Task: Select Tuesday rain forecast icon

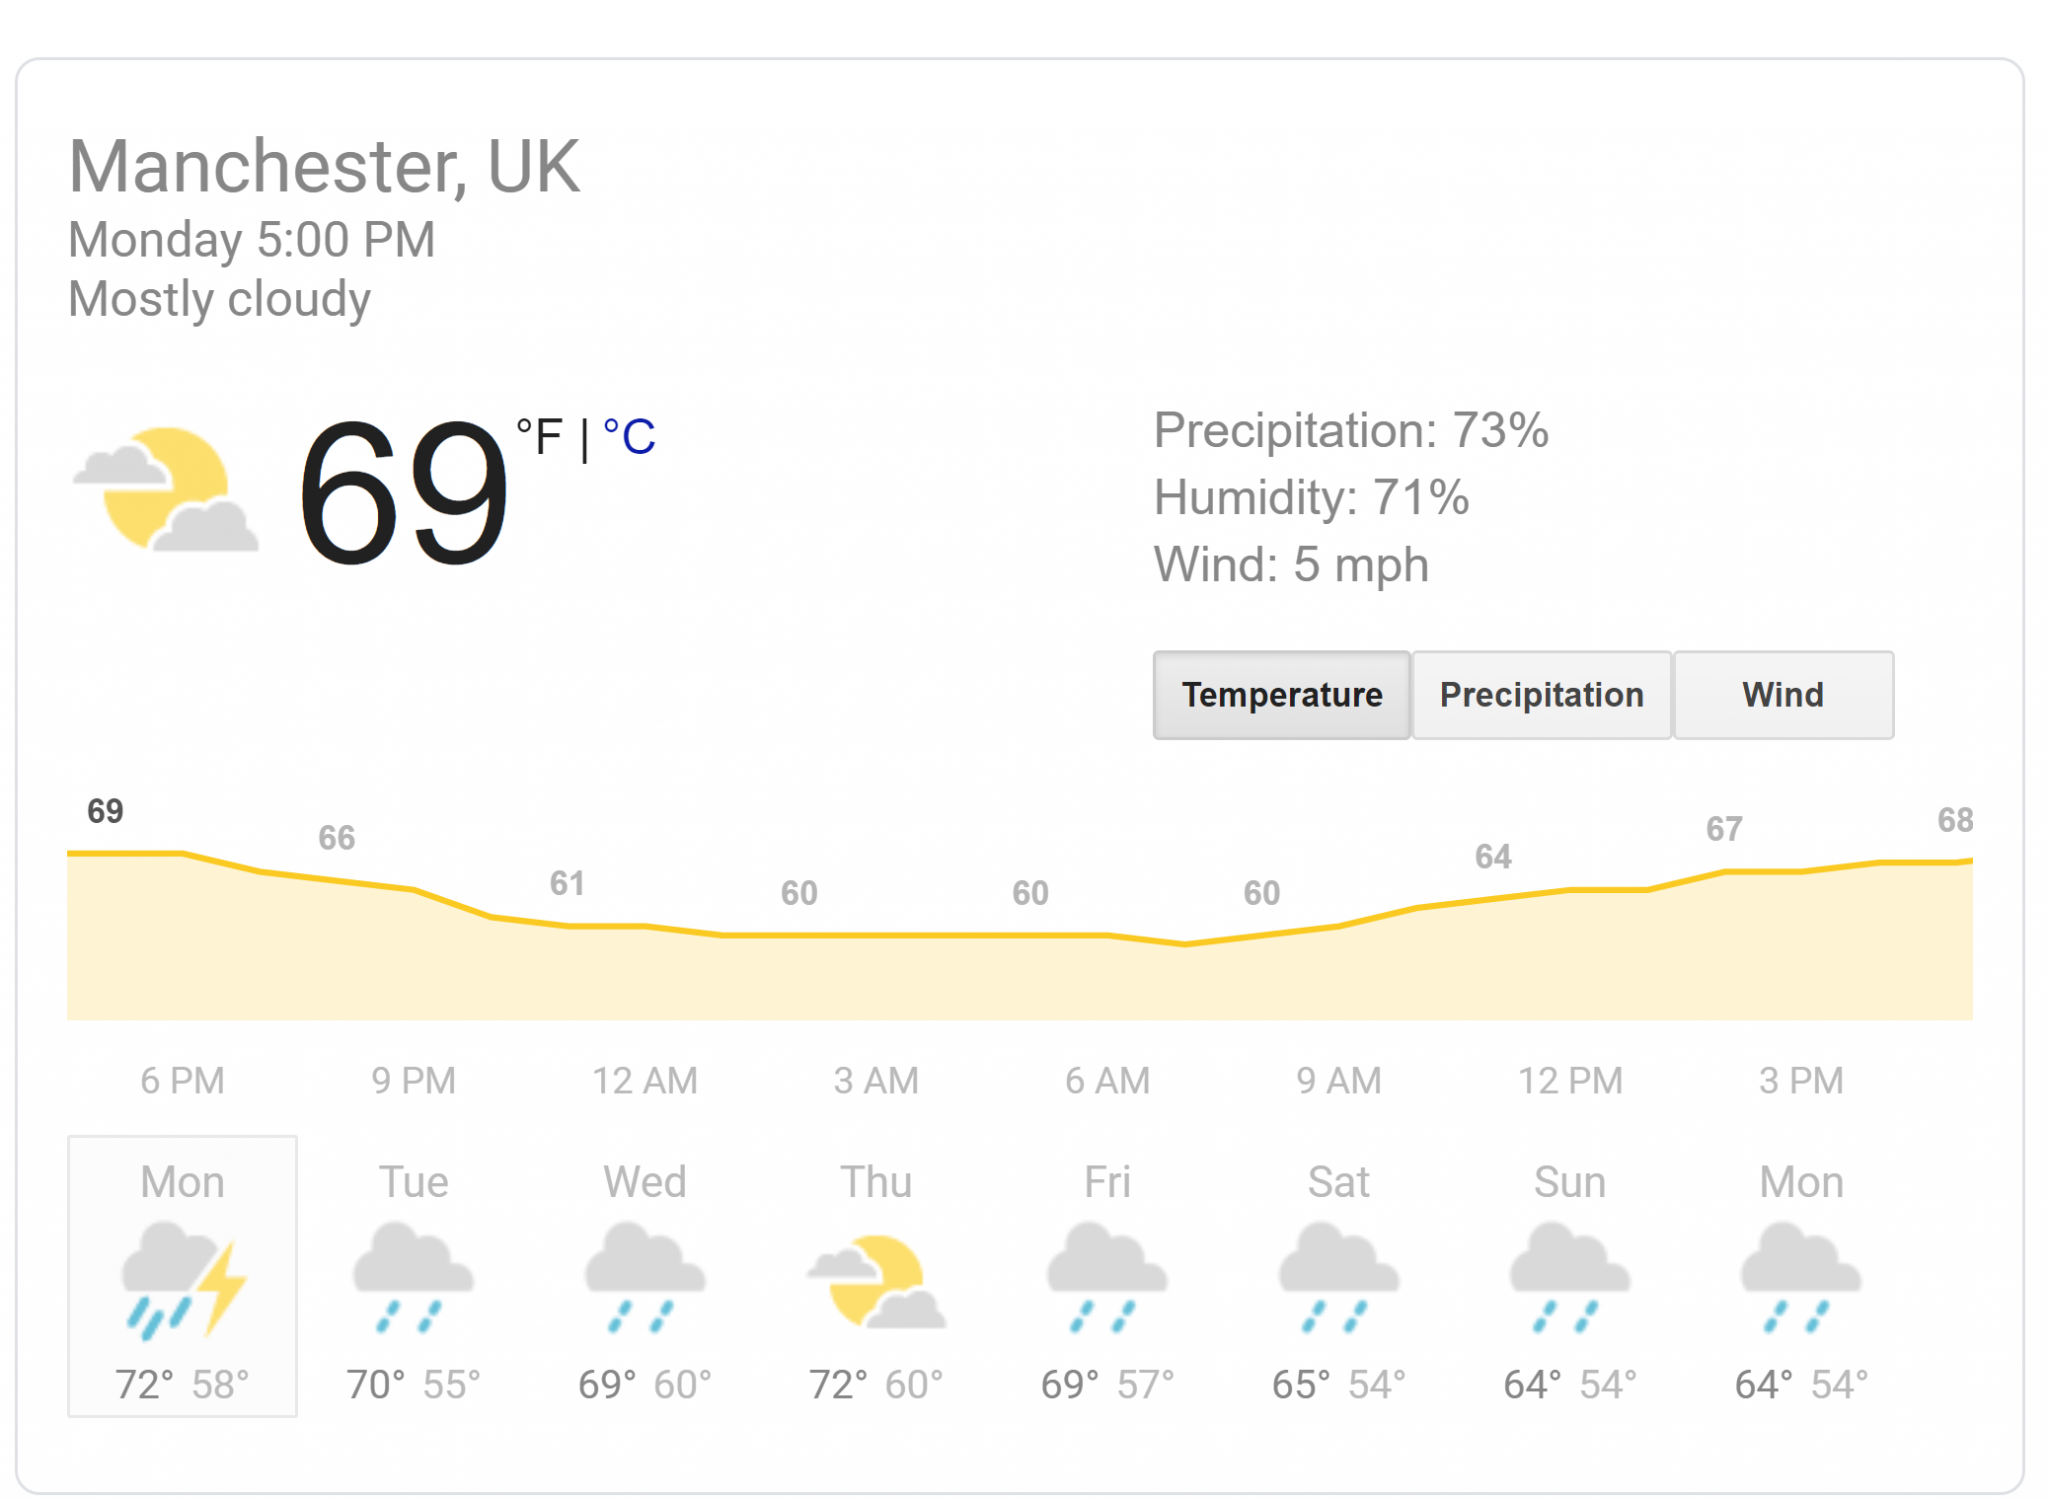Action: coord(413,1277)
